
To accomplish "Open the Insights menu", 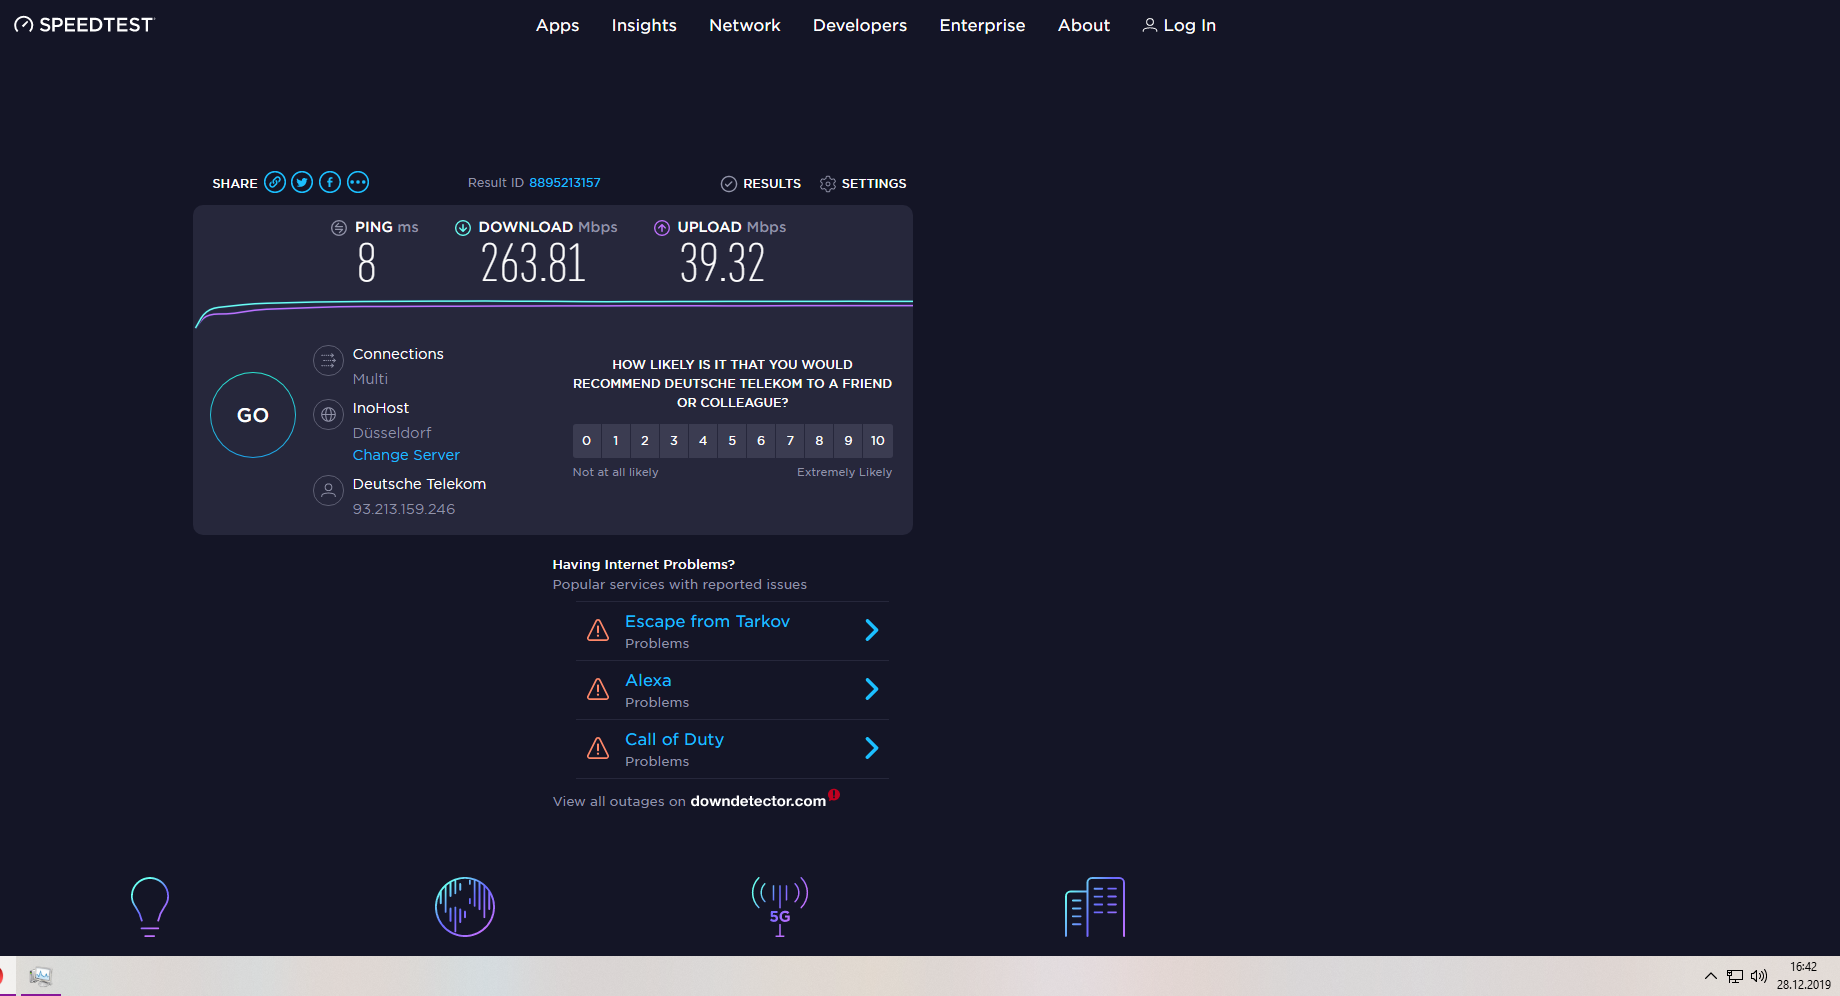I will [x=644, y=25].
